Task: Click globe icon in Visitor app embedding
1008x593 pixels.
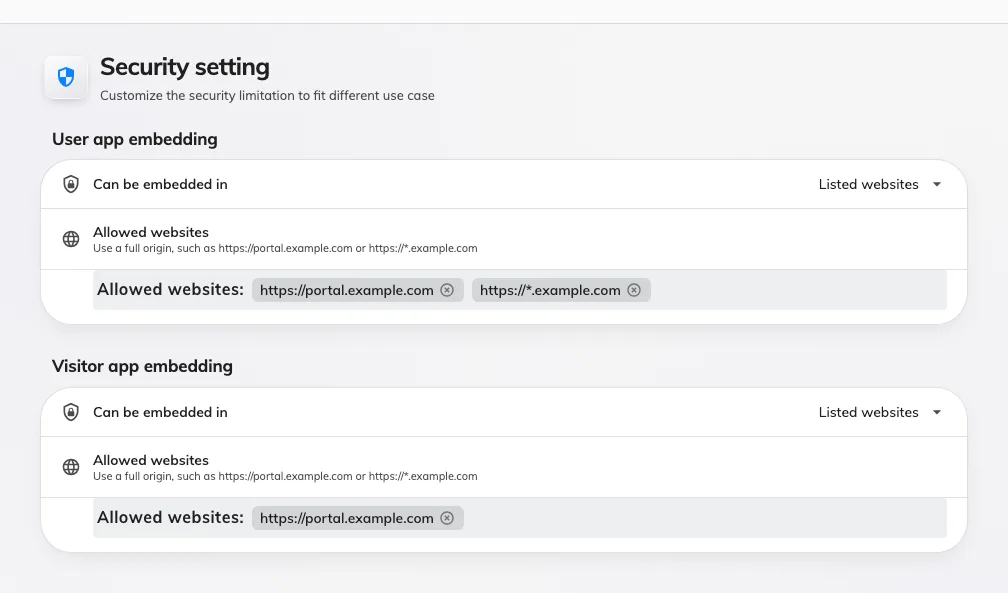Action: pos(71,467)
